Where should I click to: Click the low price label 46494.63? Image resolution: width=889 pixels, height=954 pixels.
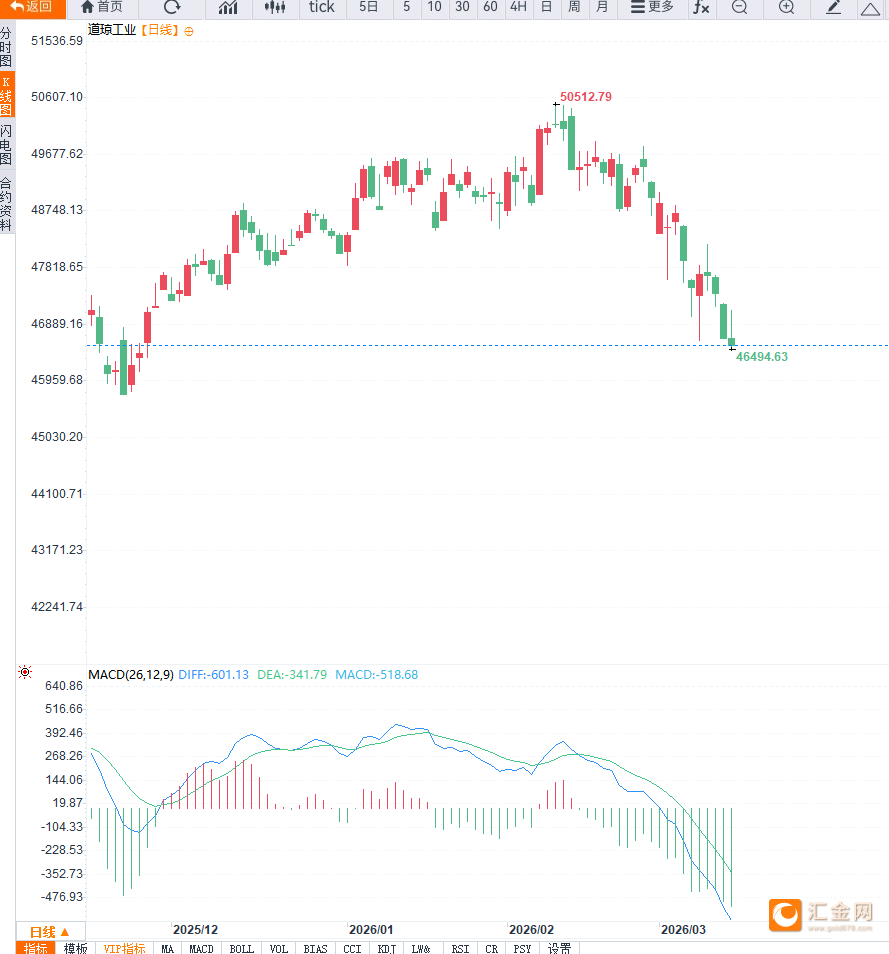point(762,357)
